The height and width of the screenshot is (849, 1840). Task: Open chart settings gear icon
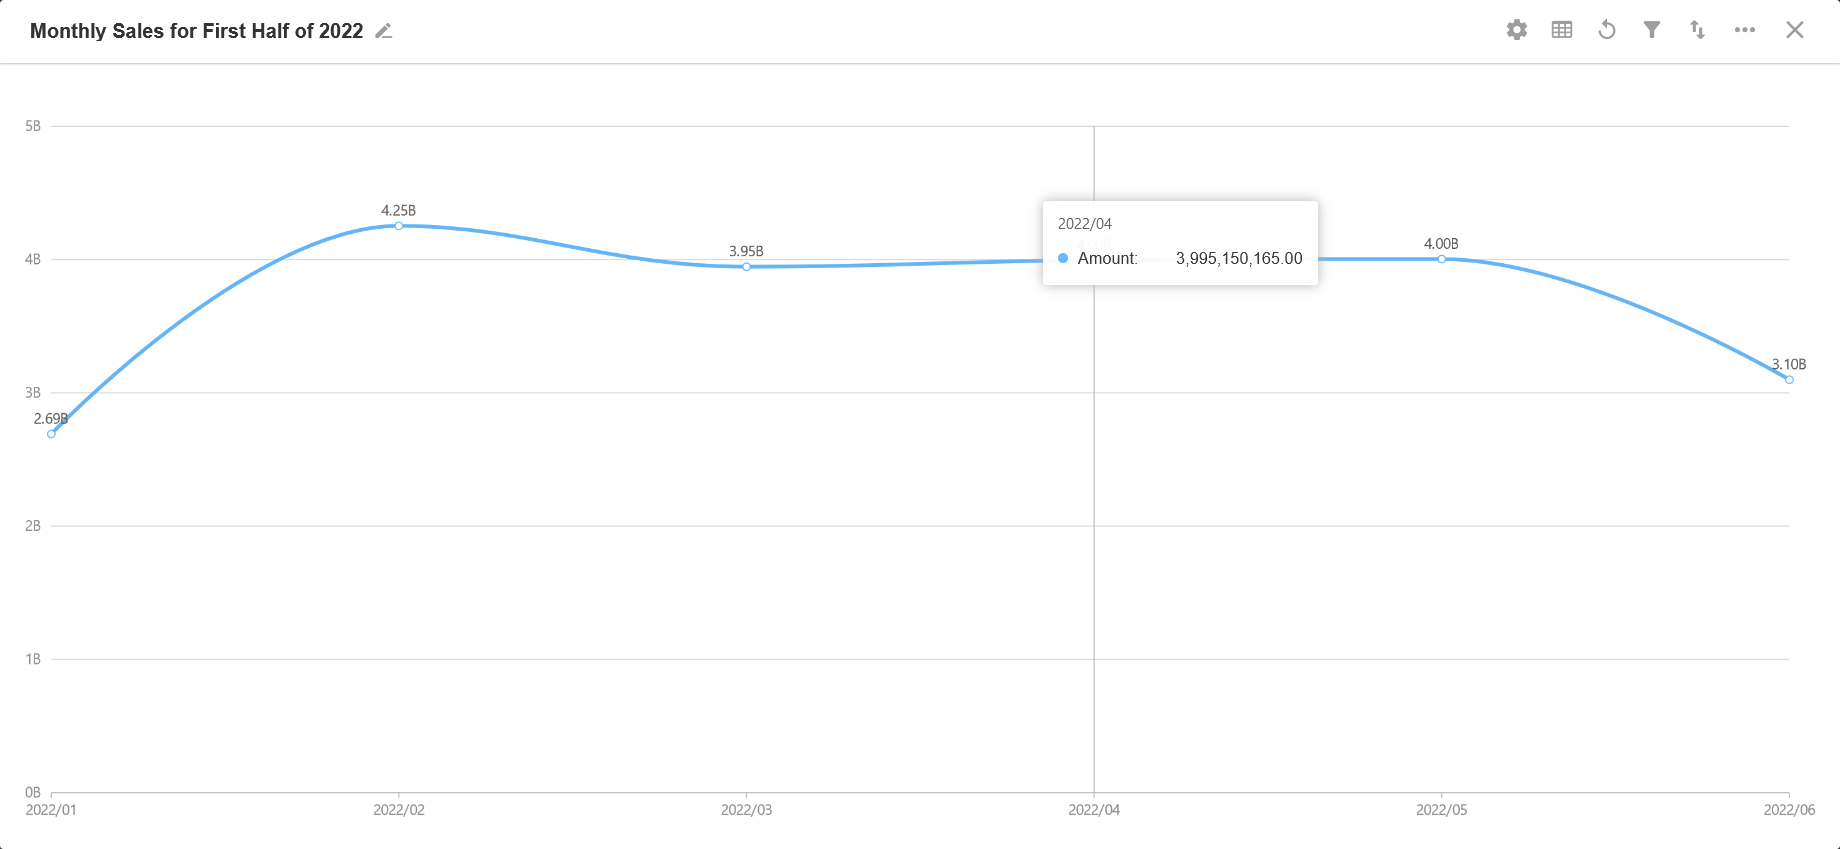(x=1517, y=30)
